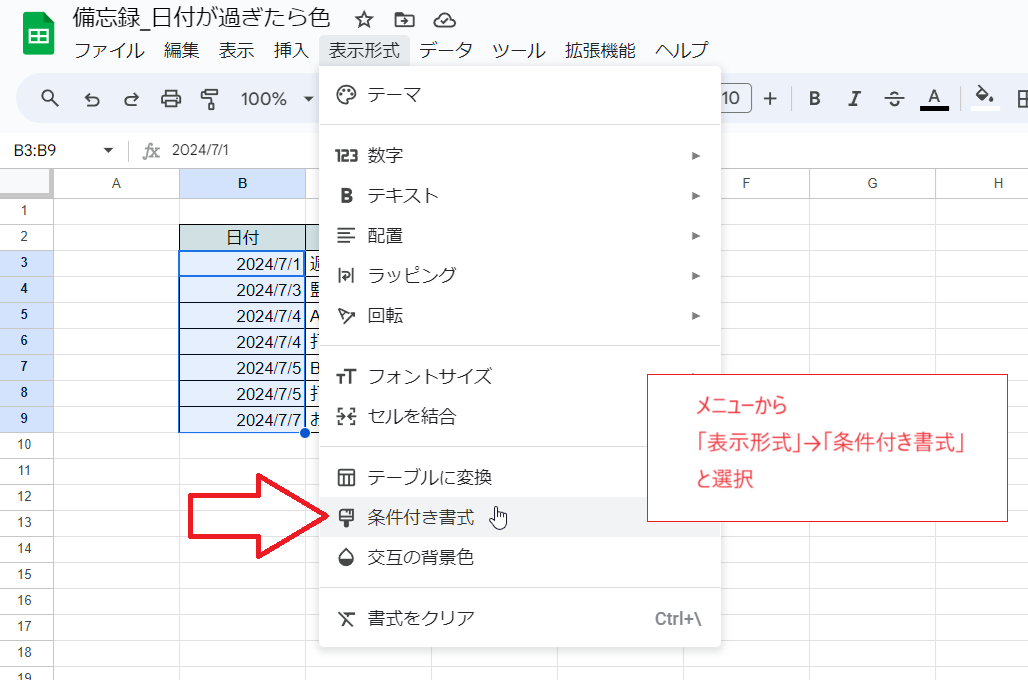Click the fx formula icon

coord(151,151)
